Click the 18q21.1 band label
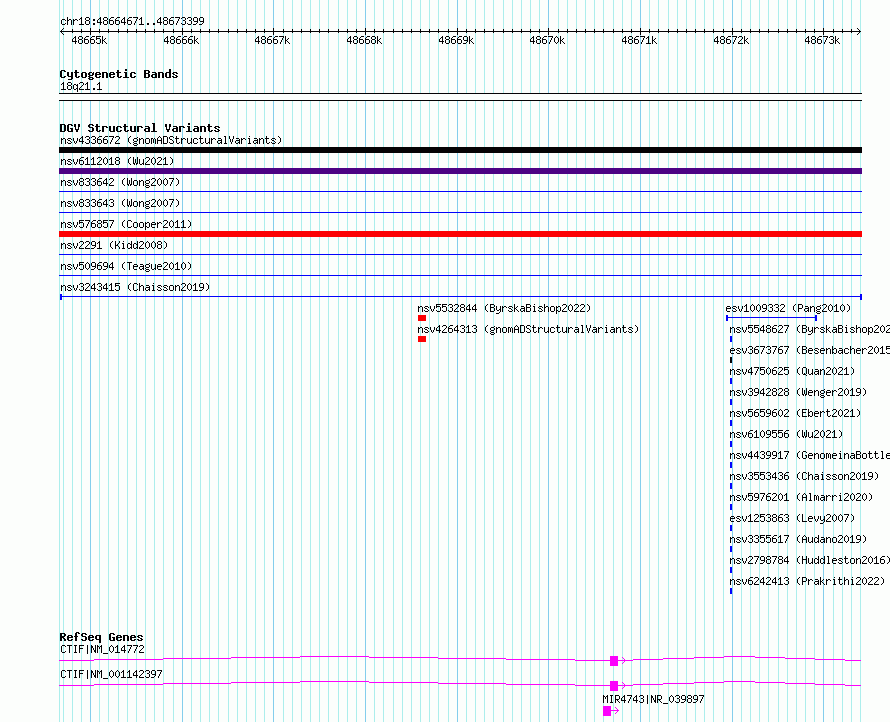This screenshot has width=890, height=722. [x=81, y=86]
